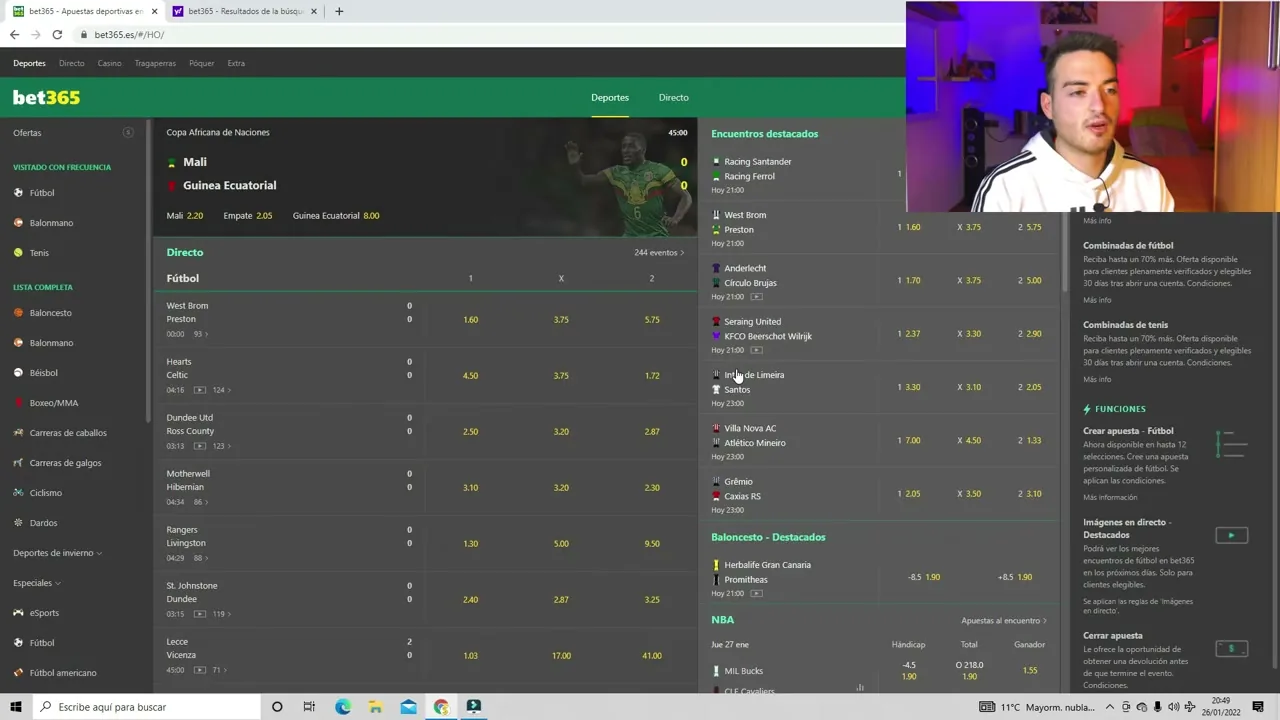Open Carreras de galgos
Screen dimensions: 1280x720
click(x=65, y=463)
